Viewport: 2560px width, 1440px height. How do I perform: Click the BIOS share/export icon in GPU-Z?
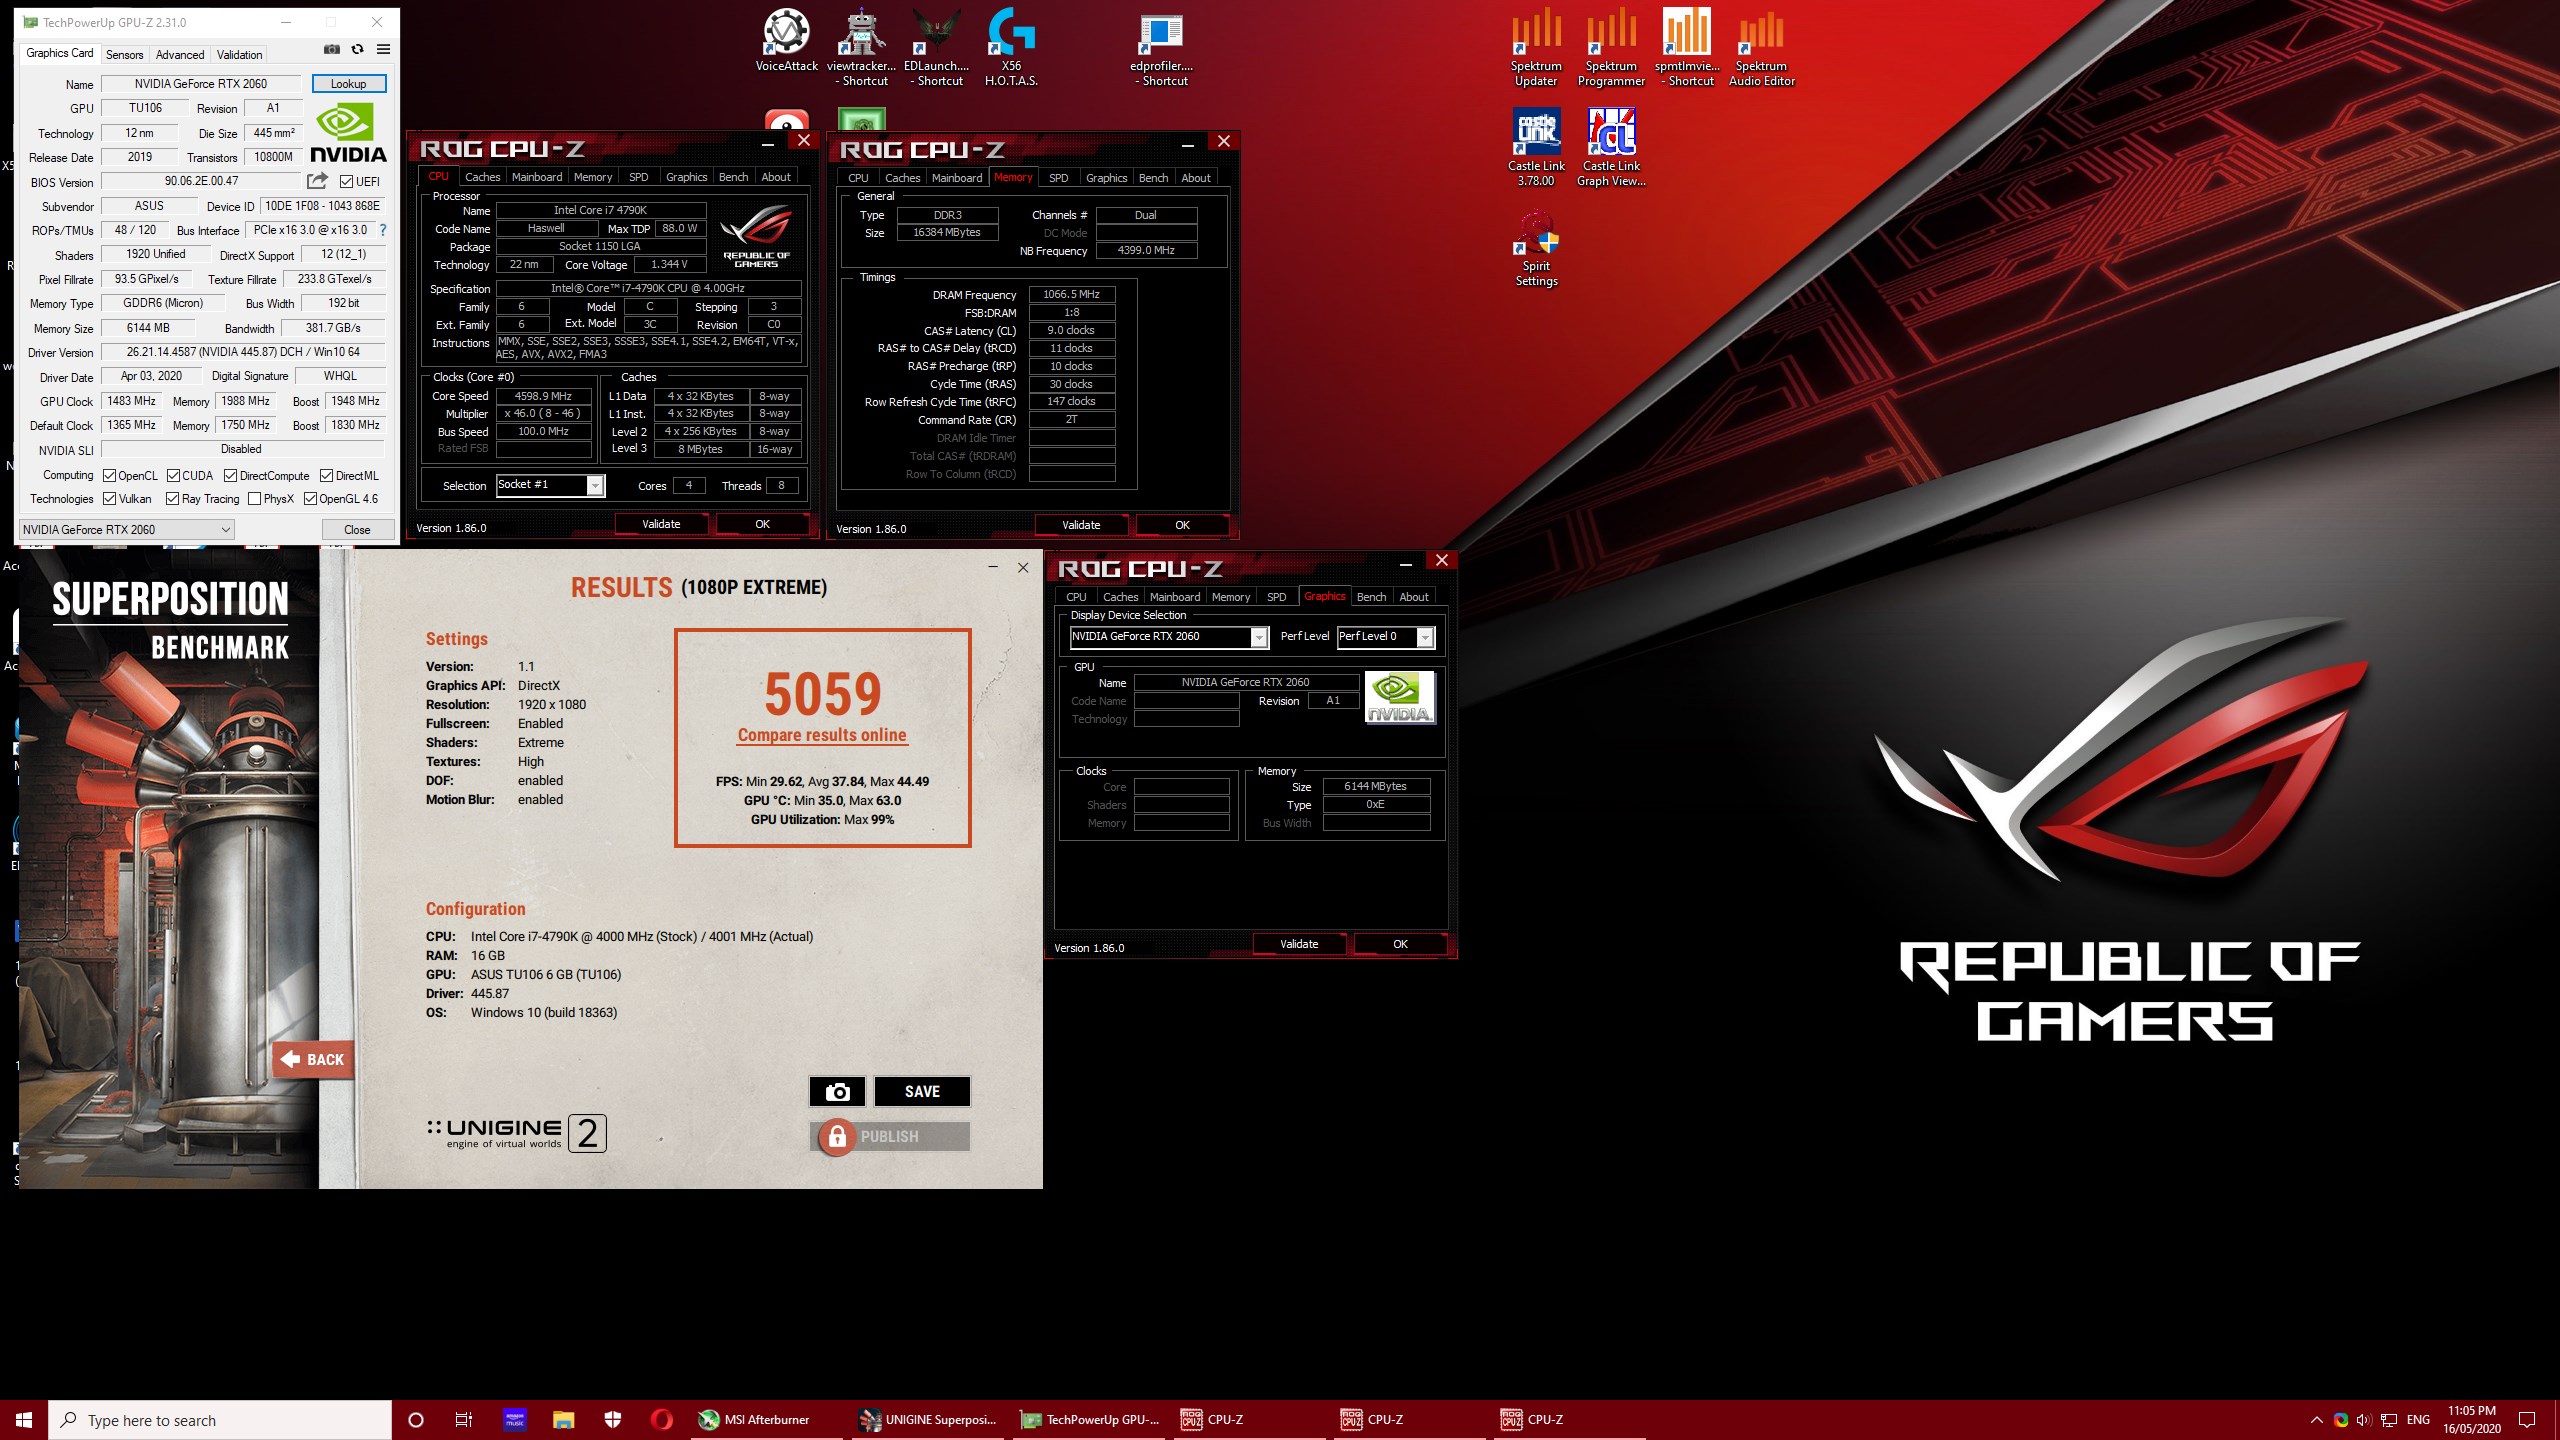(317, 181)
